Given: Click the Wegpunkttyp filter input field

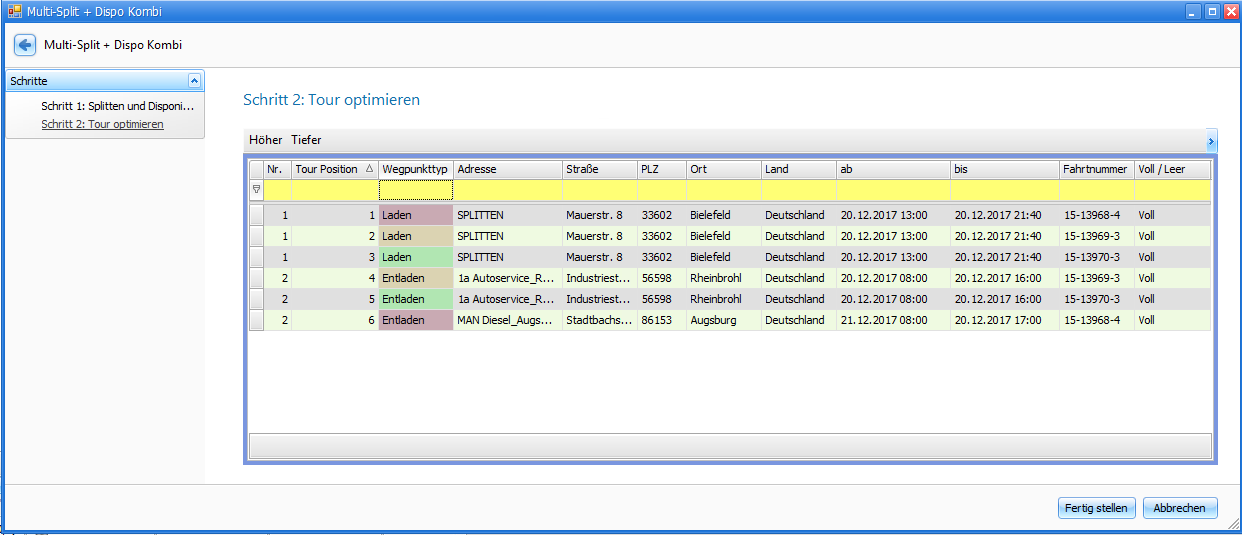Looking at the screenshot, I should tap(415, 190).
